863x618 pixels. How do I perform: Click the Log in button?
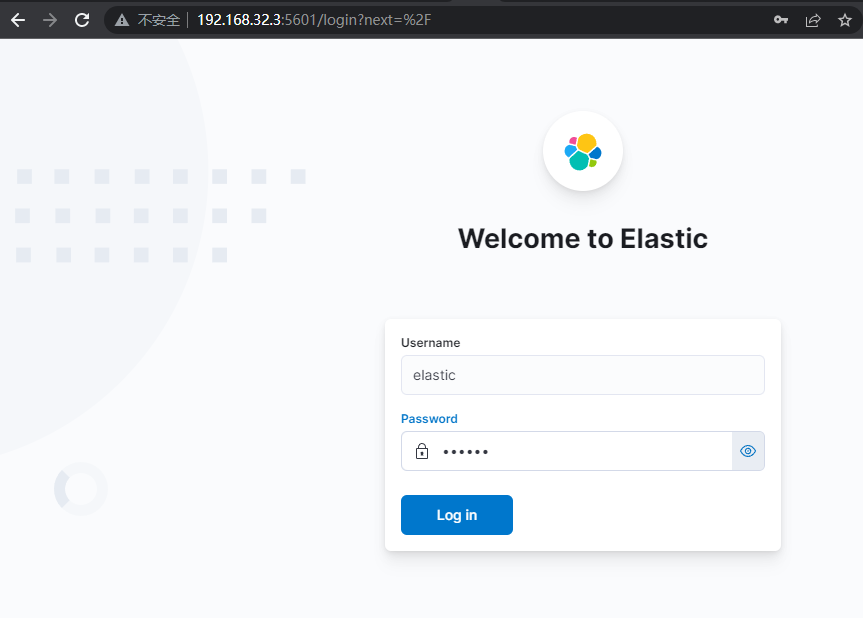pyautogui.click(x=457, y=515)
